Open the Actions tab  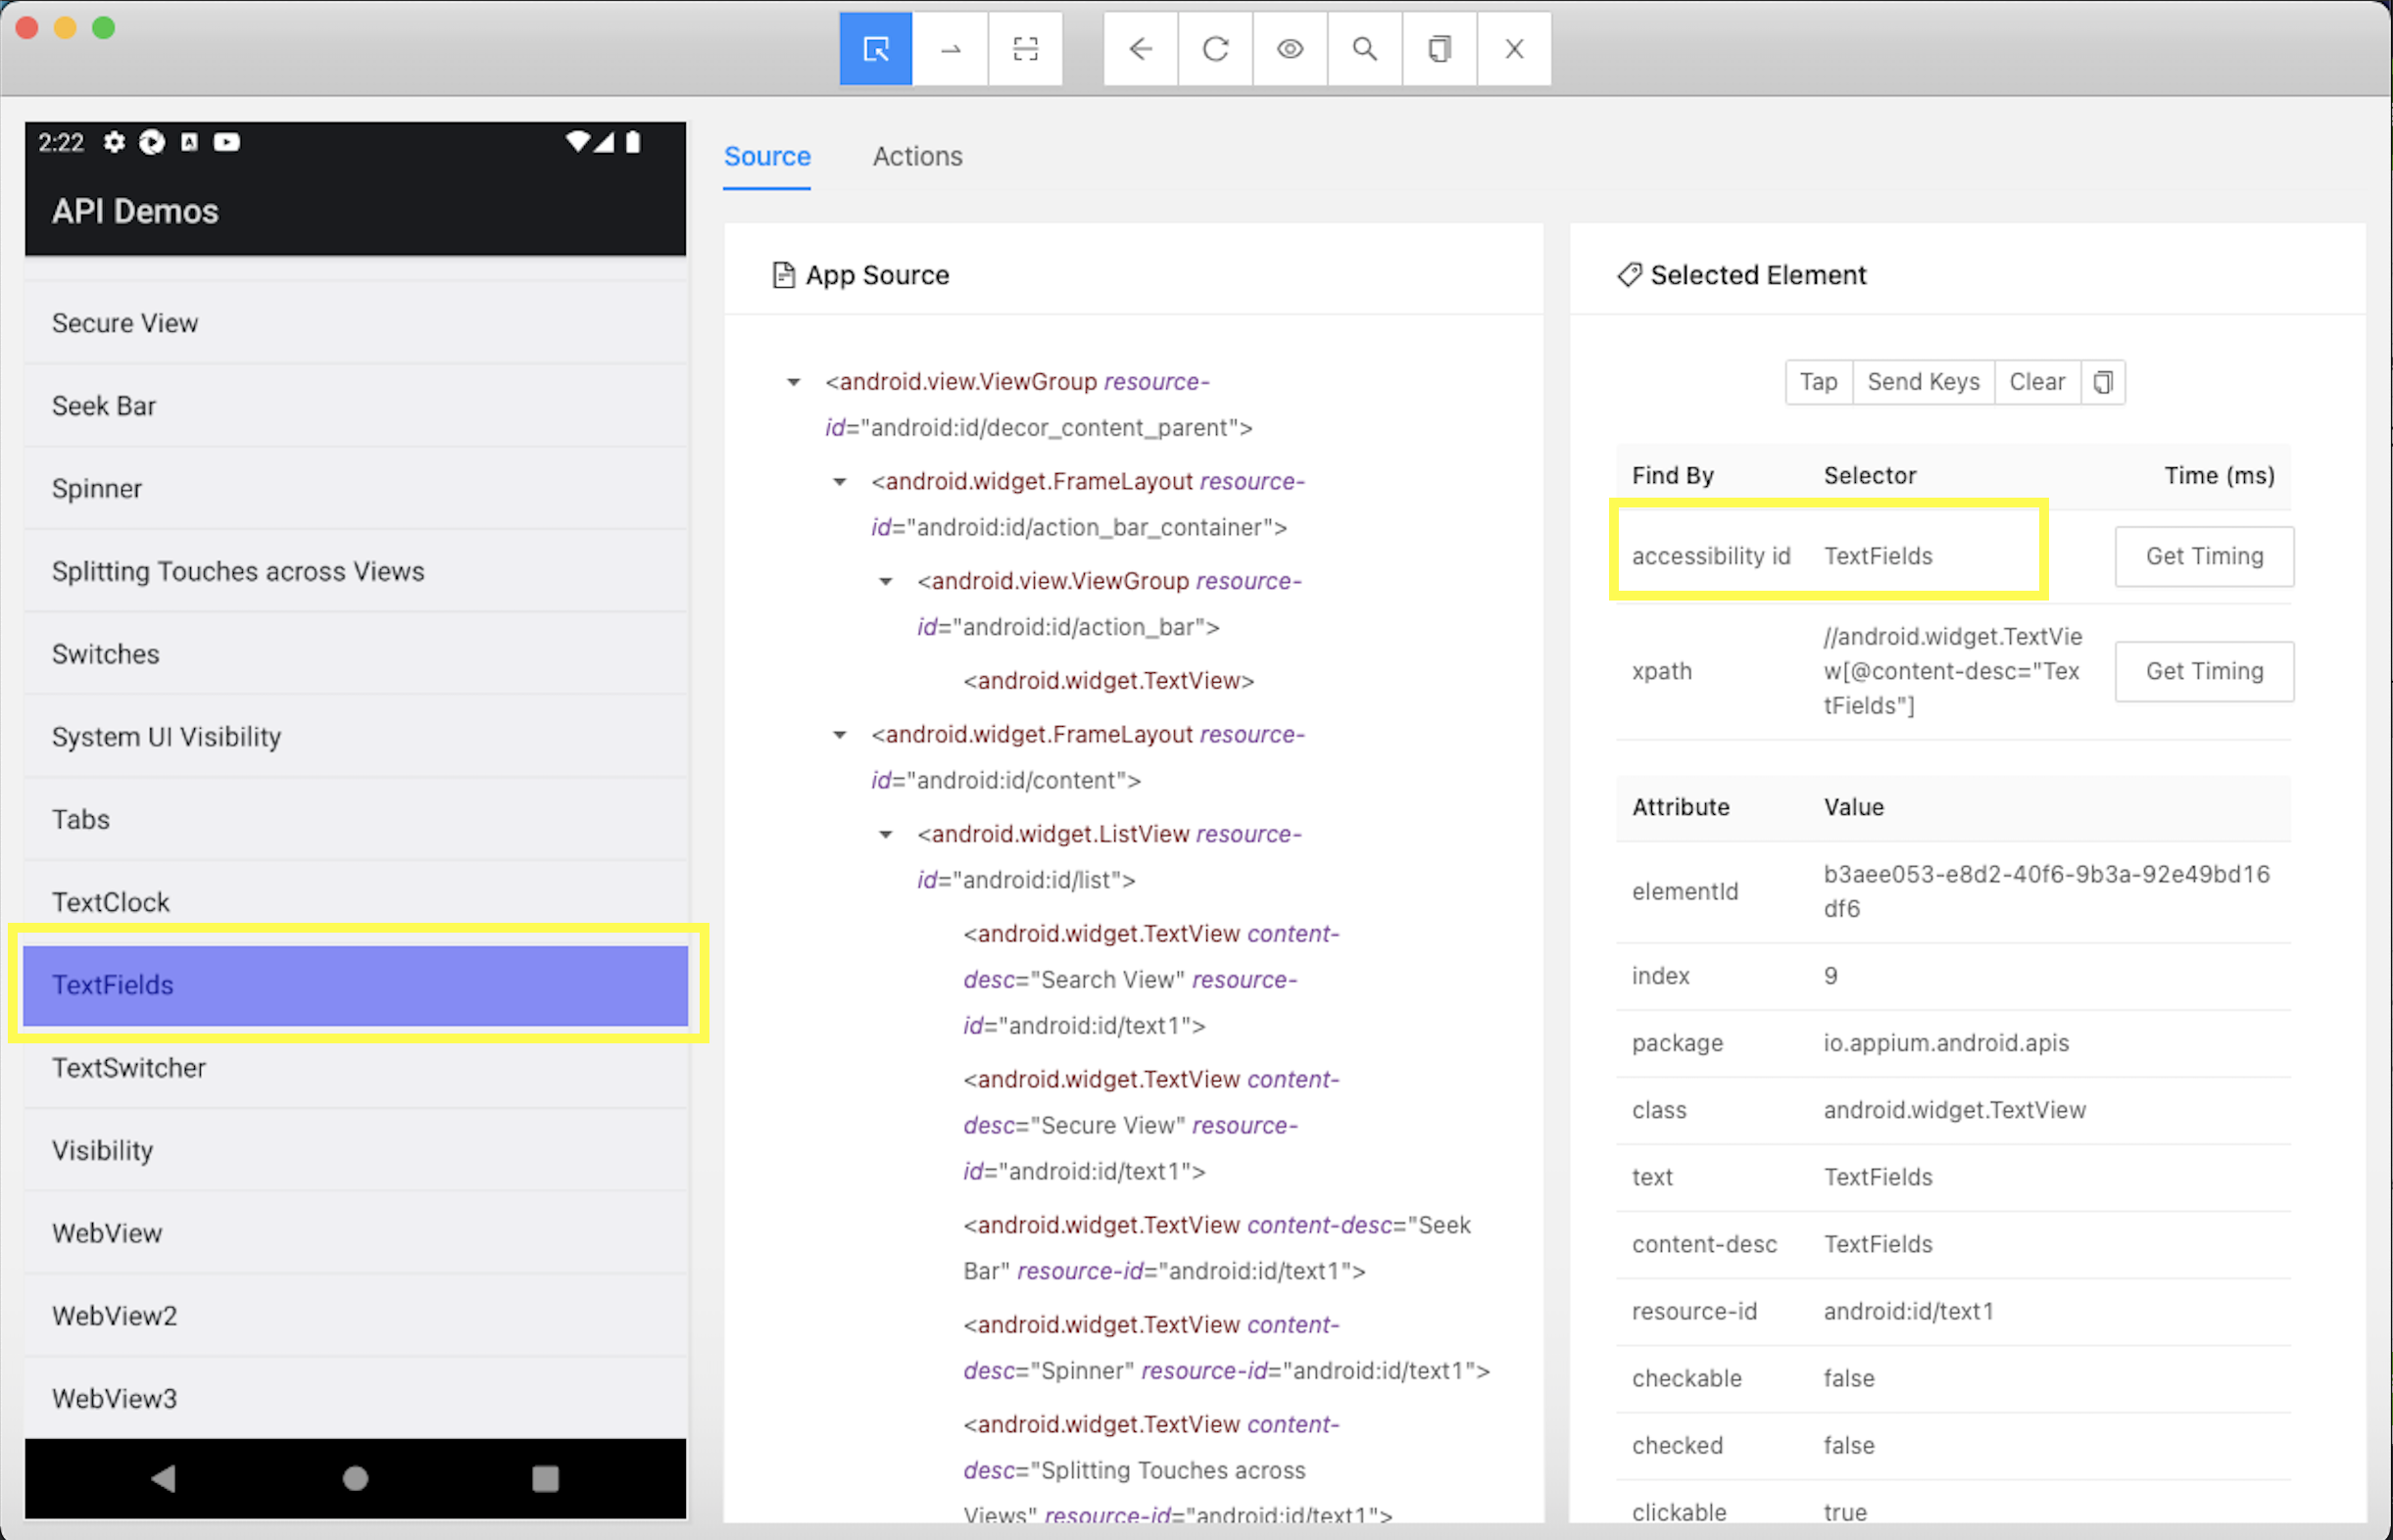(917, 156)
